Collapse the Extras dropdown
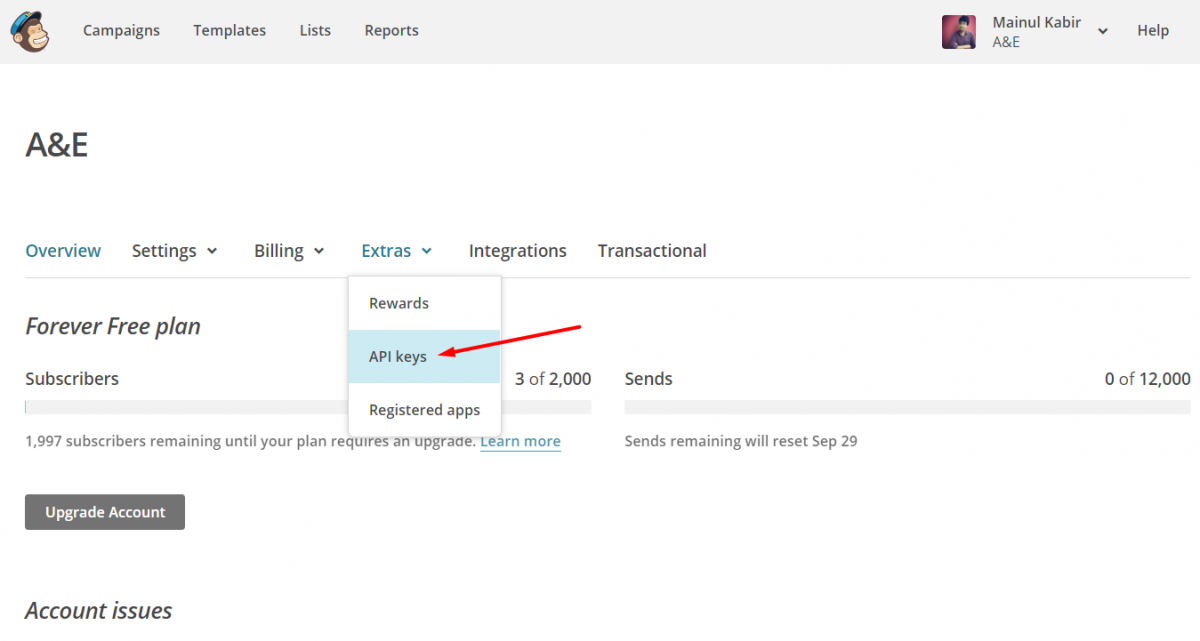Image resolution: width=1200 pixels, height=641 pixels. (x=396, y=250)
